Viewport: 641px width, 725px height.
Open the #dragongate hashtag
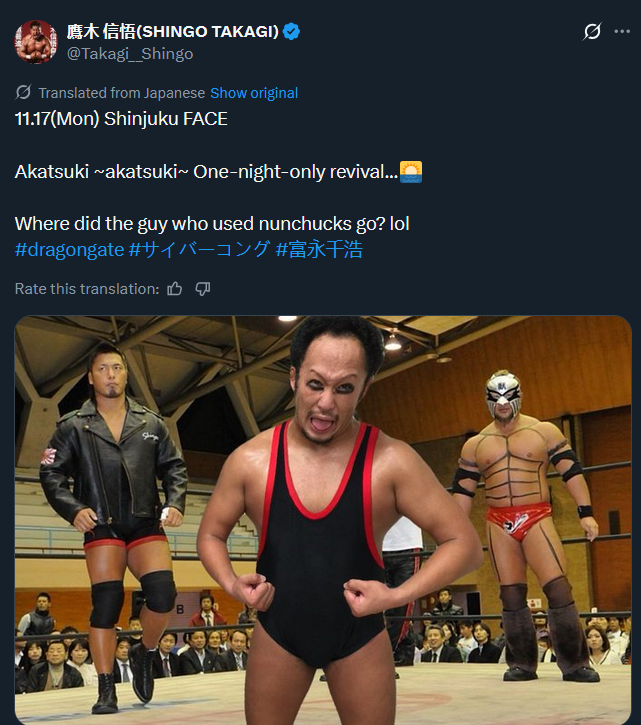[x=69, y=250]
